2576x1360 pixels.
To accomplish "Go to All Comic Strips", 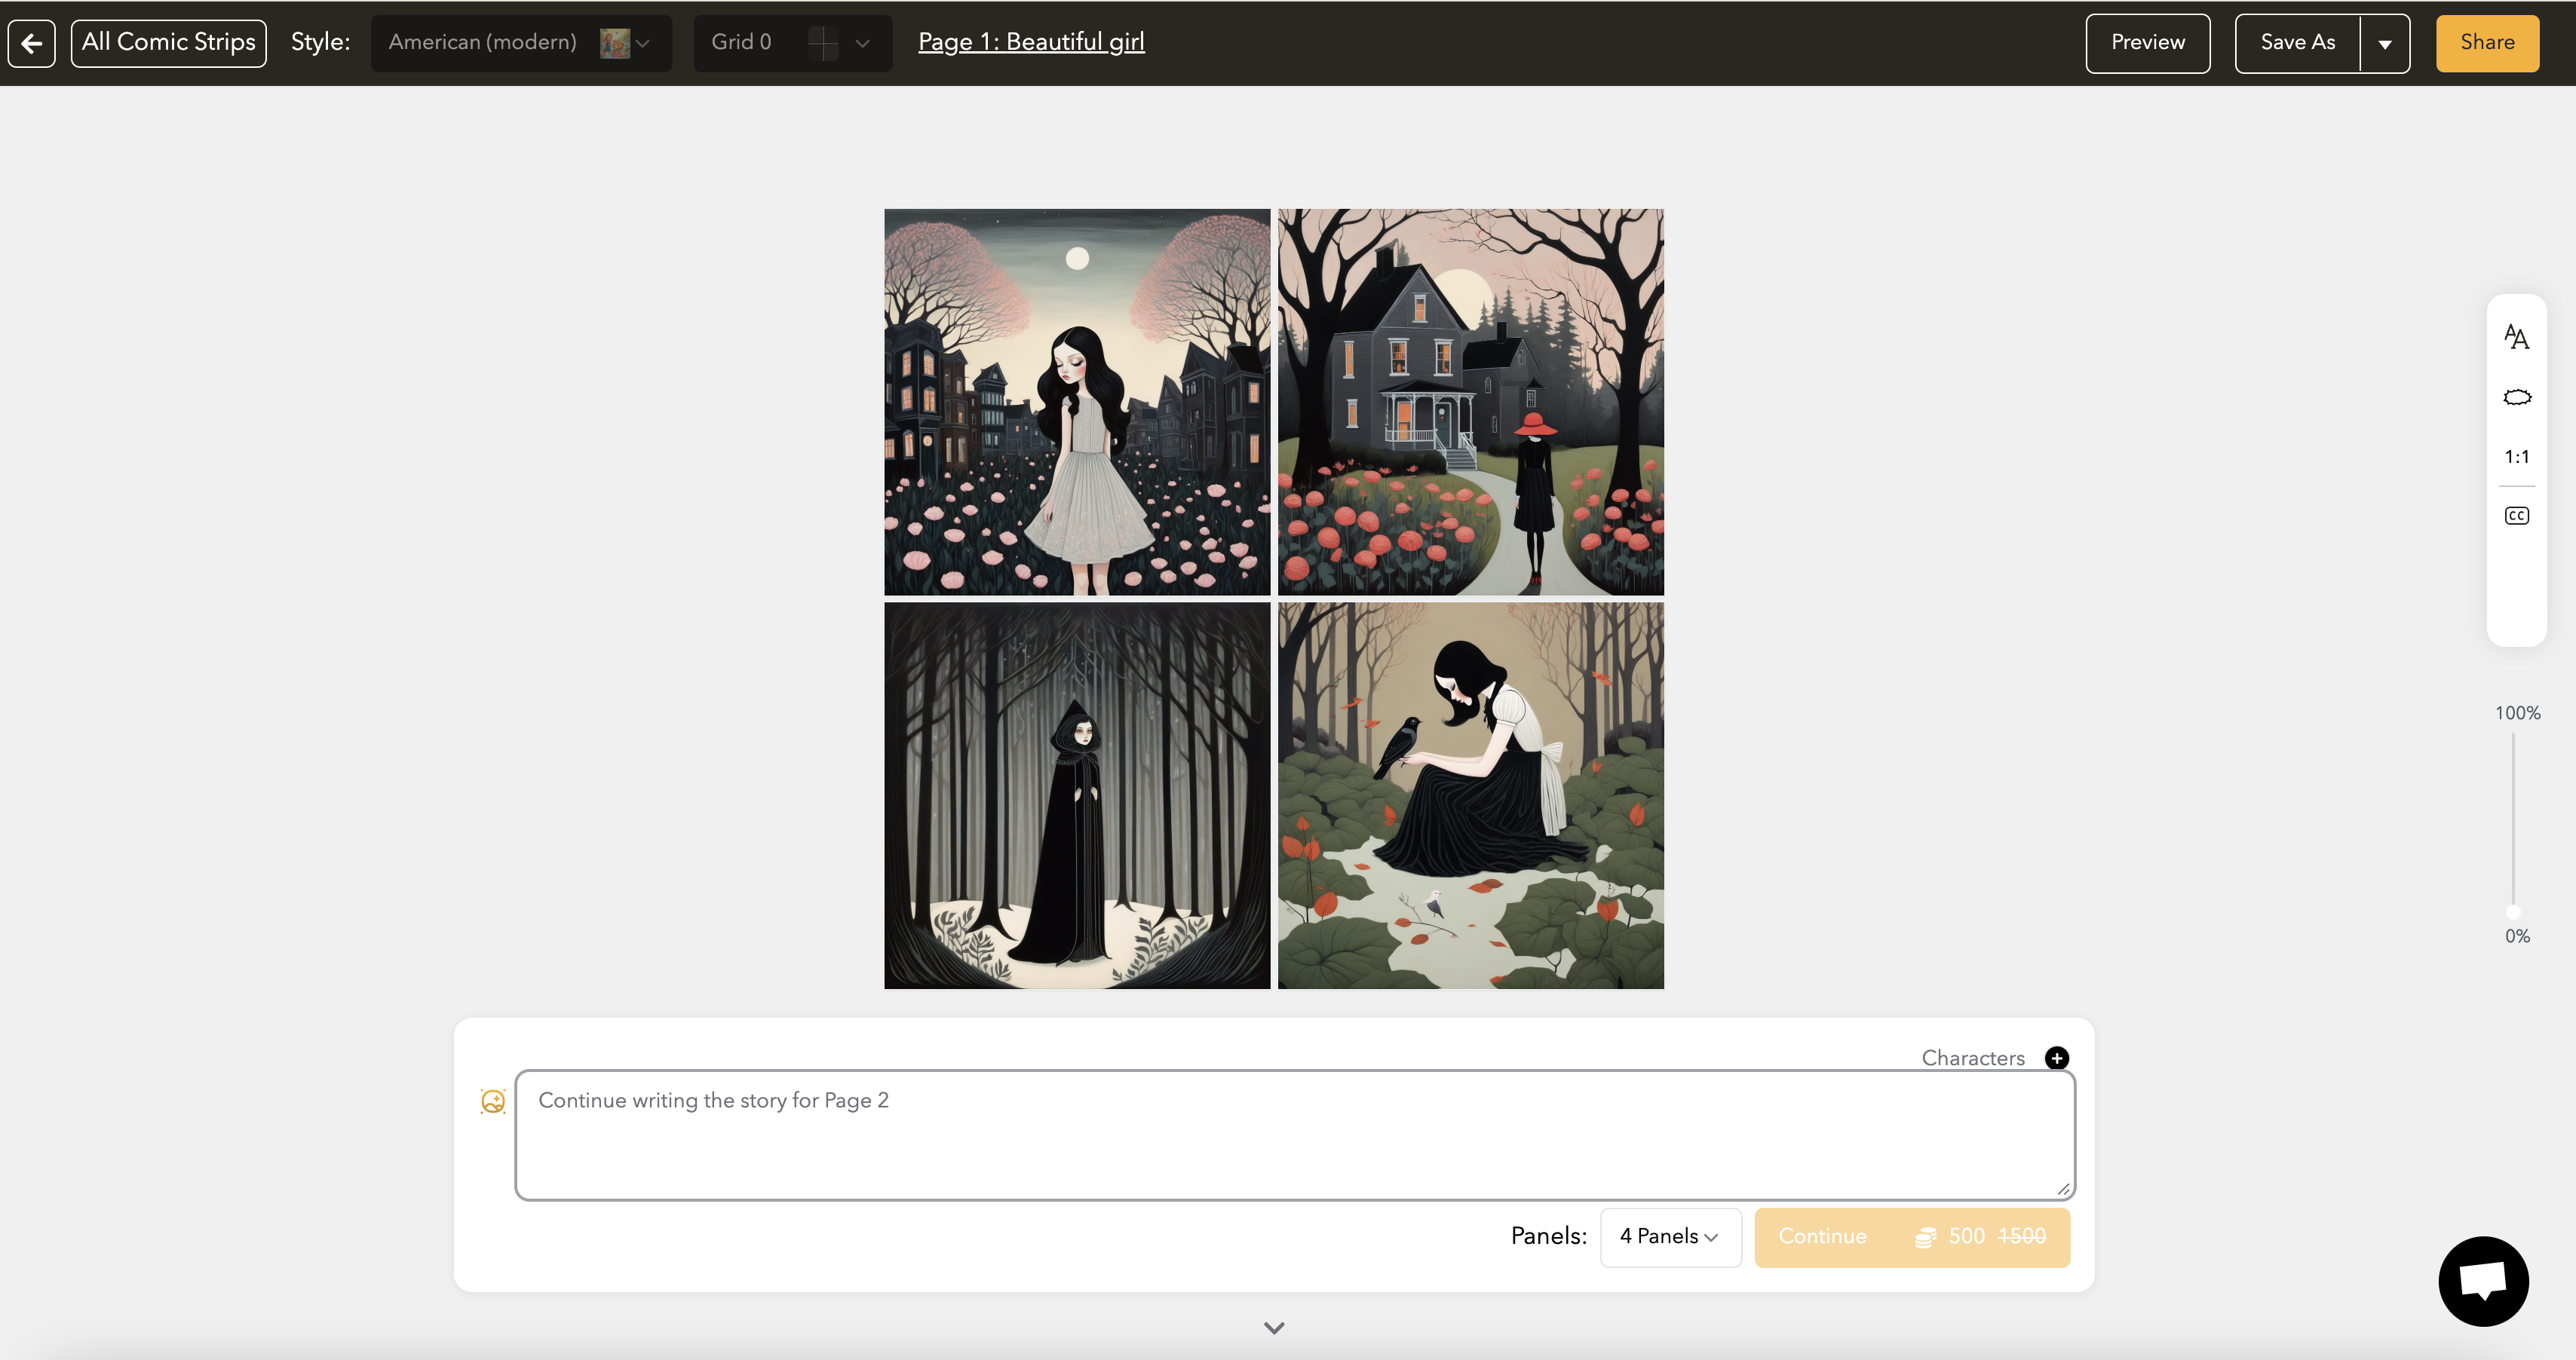I will 169,43.
